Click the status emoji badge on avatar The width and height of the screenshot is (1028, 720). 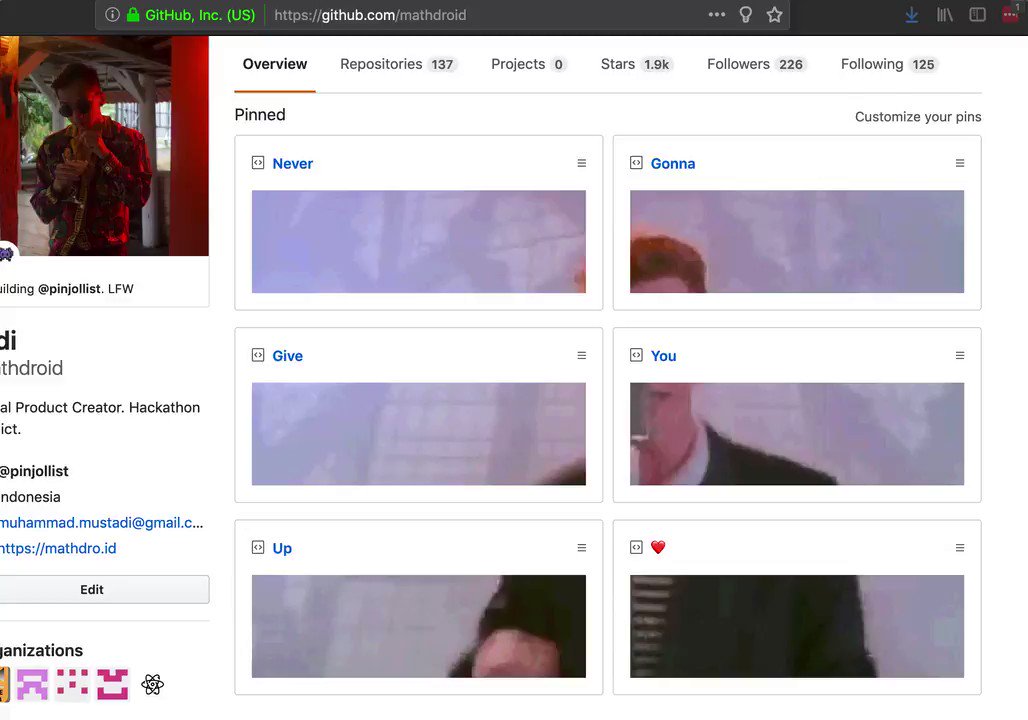coord(7,254)
